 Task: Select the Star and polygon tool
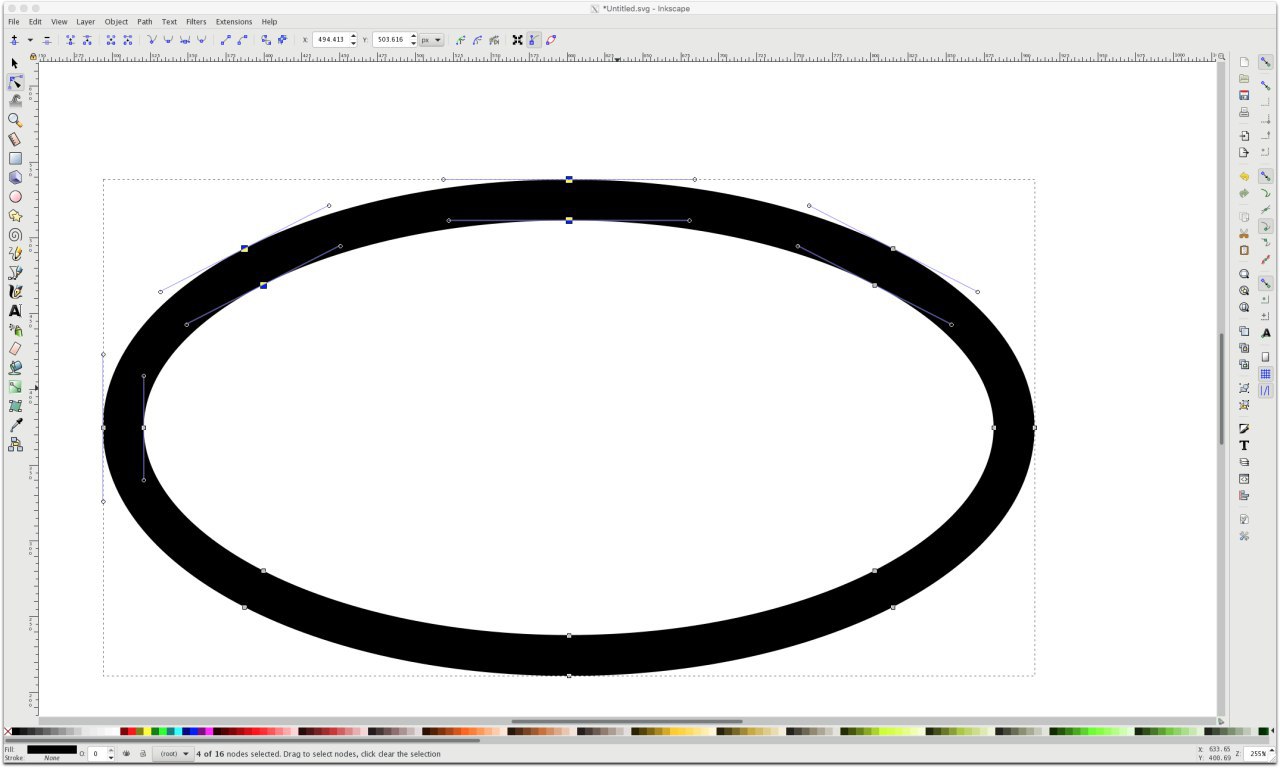click(15, 215)
